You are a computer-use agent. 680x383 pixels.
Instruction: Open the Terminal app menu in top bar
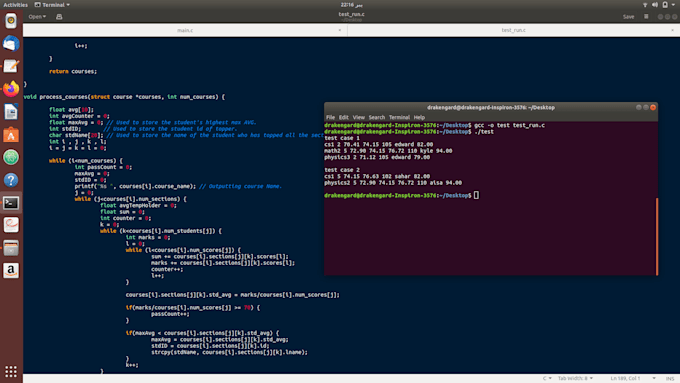52,5
